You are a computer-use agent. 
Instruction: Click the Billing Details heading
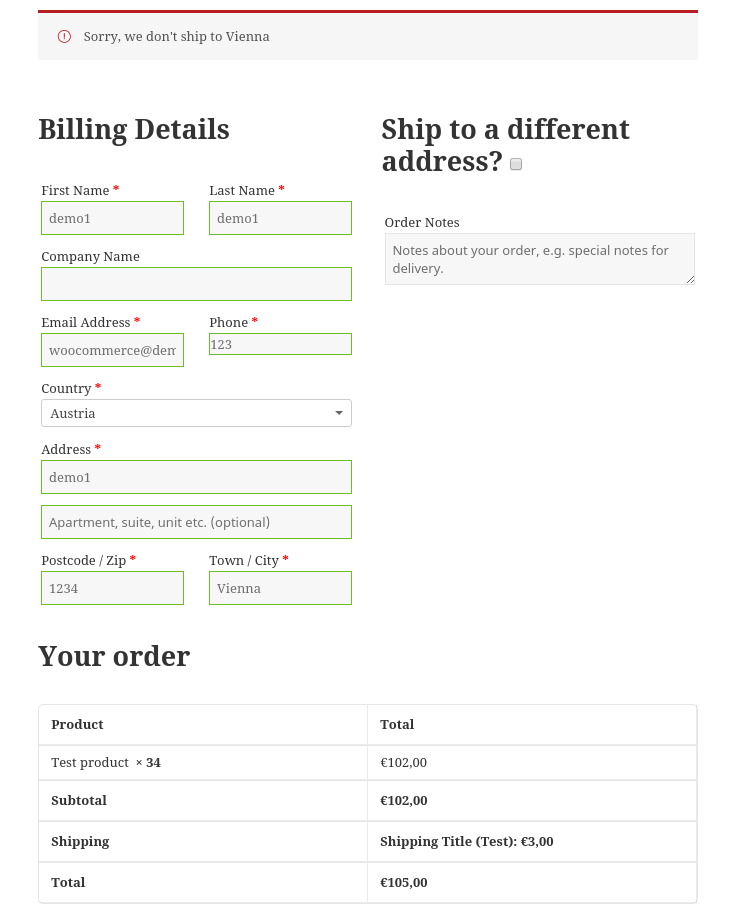[x=134, y=129]
